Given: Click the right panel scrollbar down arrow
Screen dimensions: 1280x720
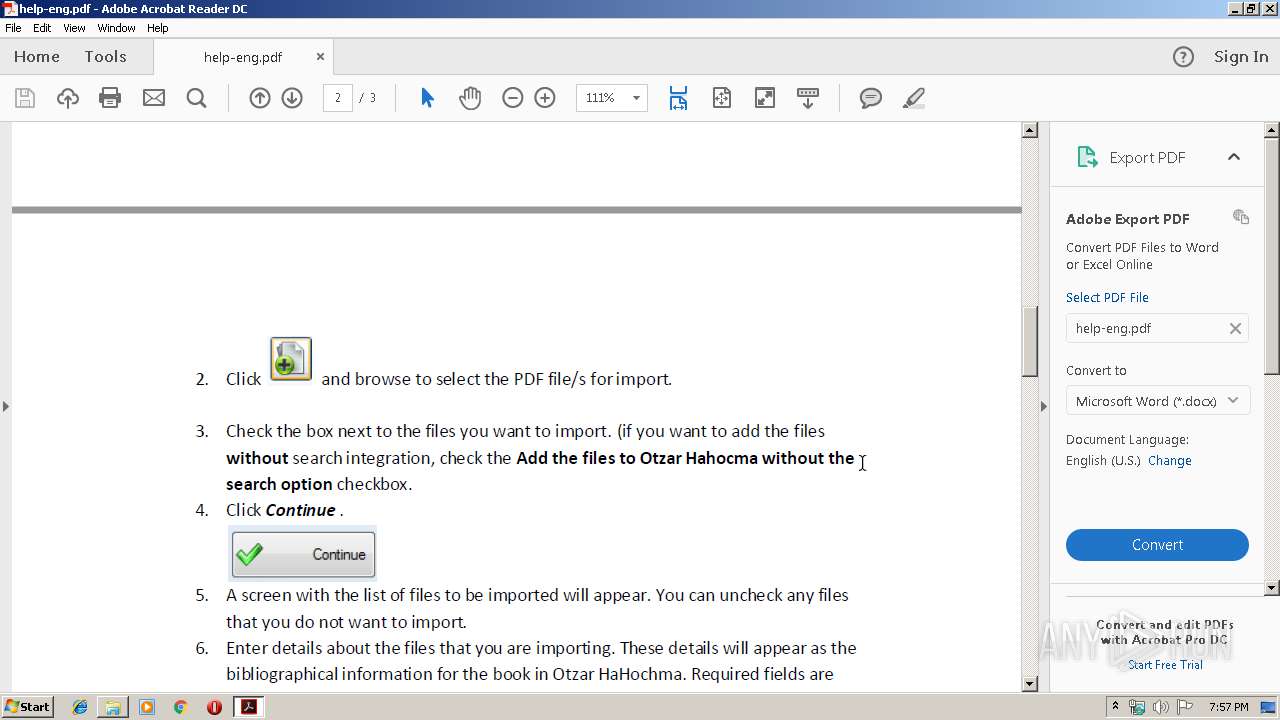Looking at the screenshot, I should pyautogui.click(x=1272, y=588).
